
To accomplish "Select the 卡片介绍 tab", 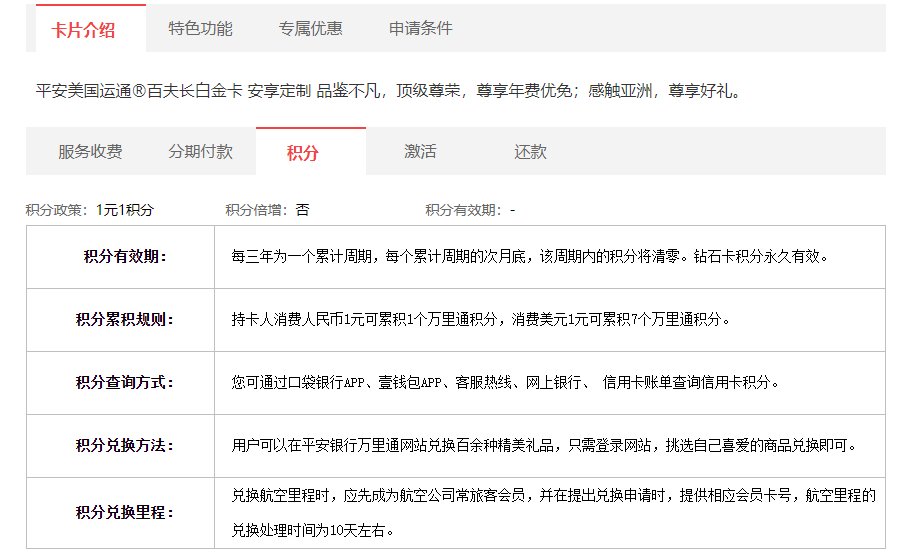I will click(x=91, y=28).
